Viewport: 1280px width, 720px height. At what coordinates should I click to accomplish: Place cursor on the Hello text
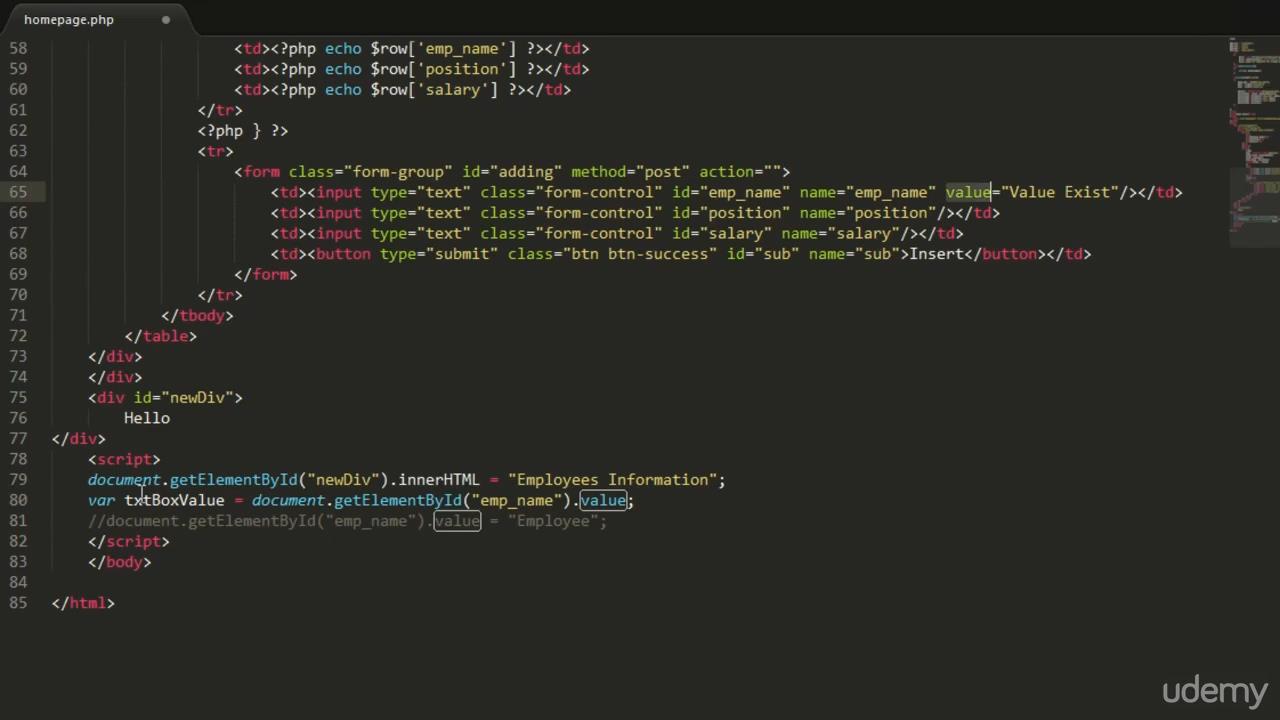(147, 418)
